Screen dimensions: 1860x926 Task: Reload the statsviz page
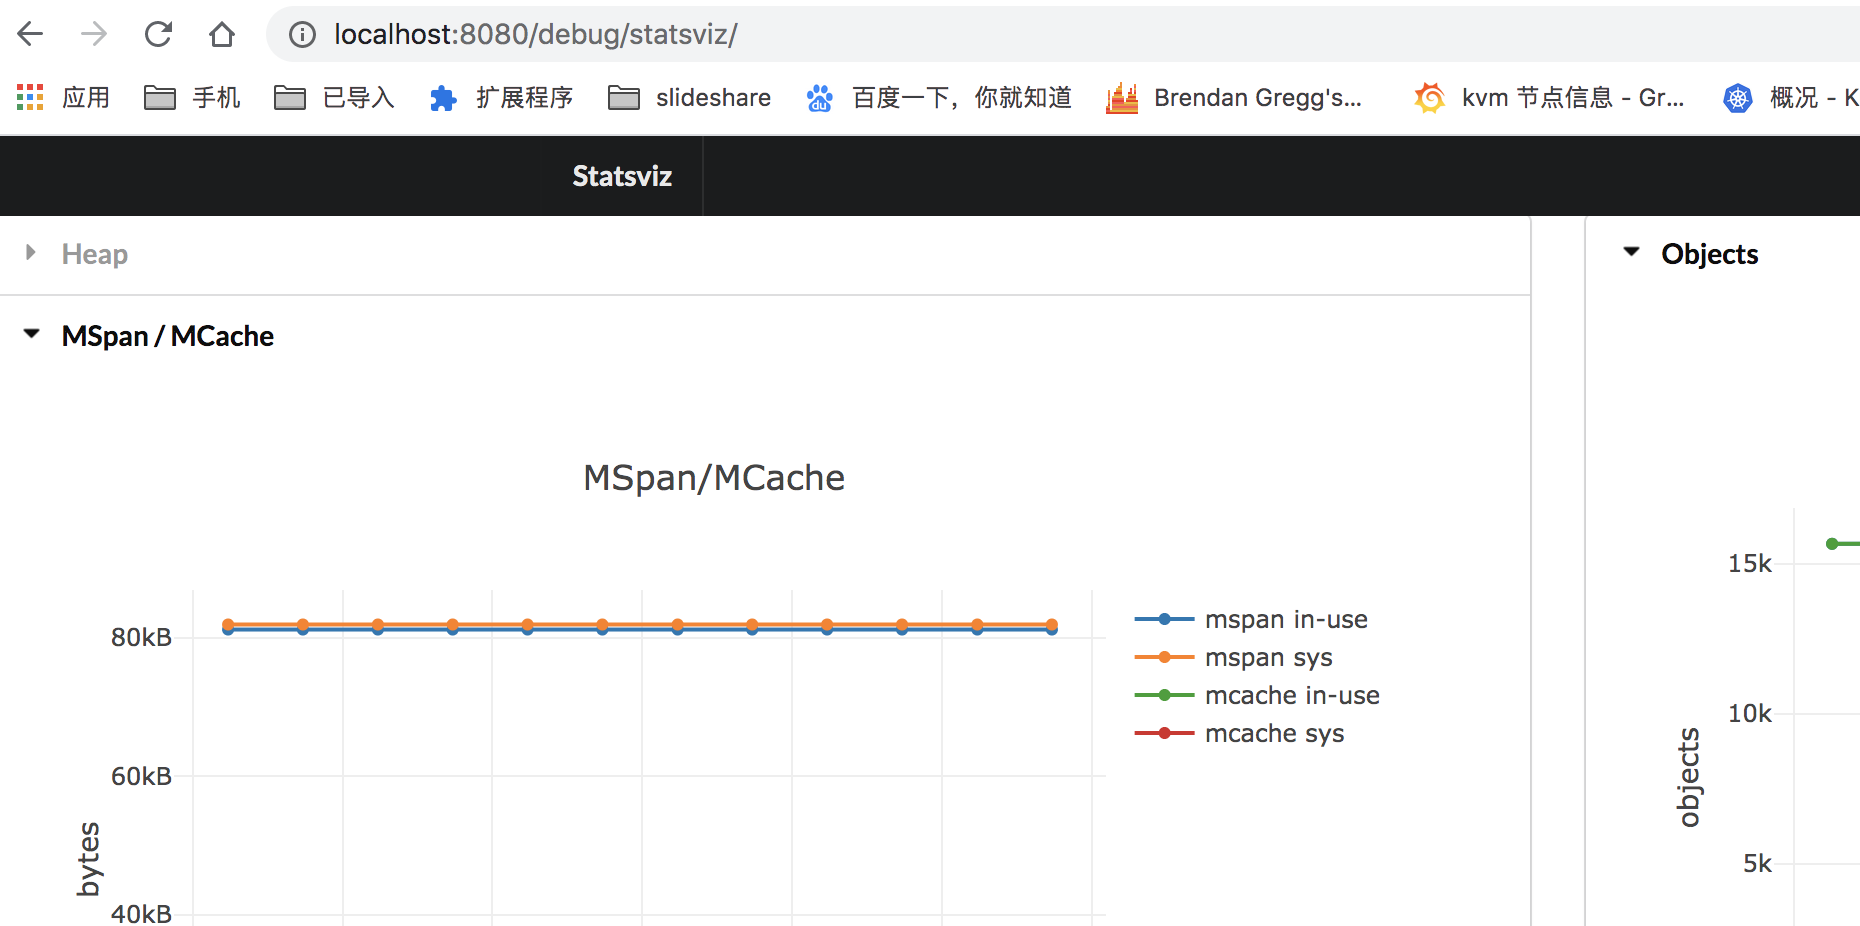click(x=158, y=34)
